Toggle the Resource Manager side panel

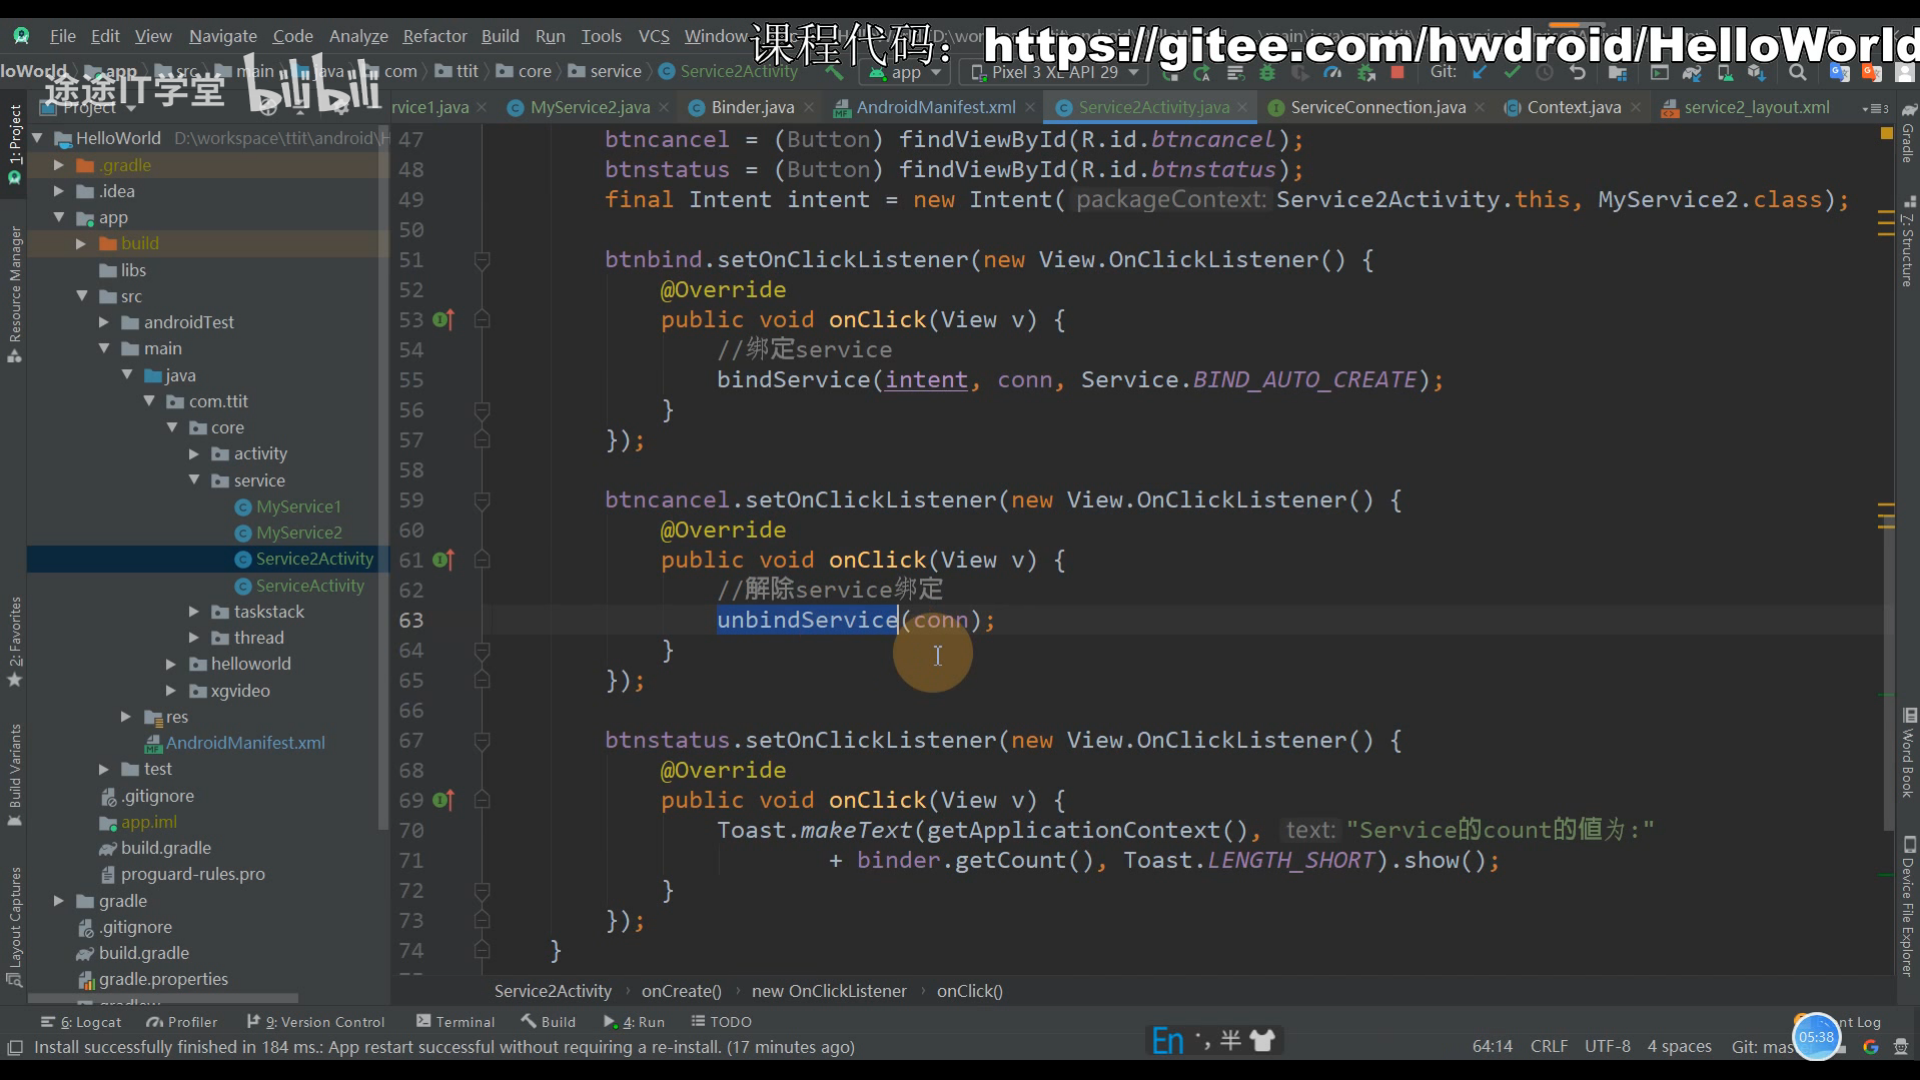(14, 294)
